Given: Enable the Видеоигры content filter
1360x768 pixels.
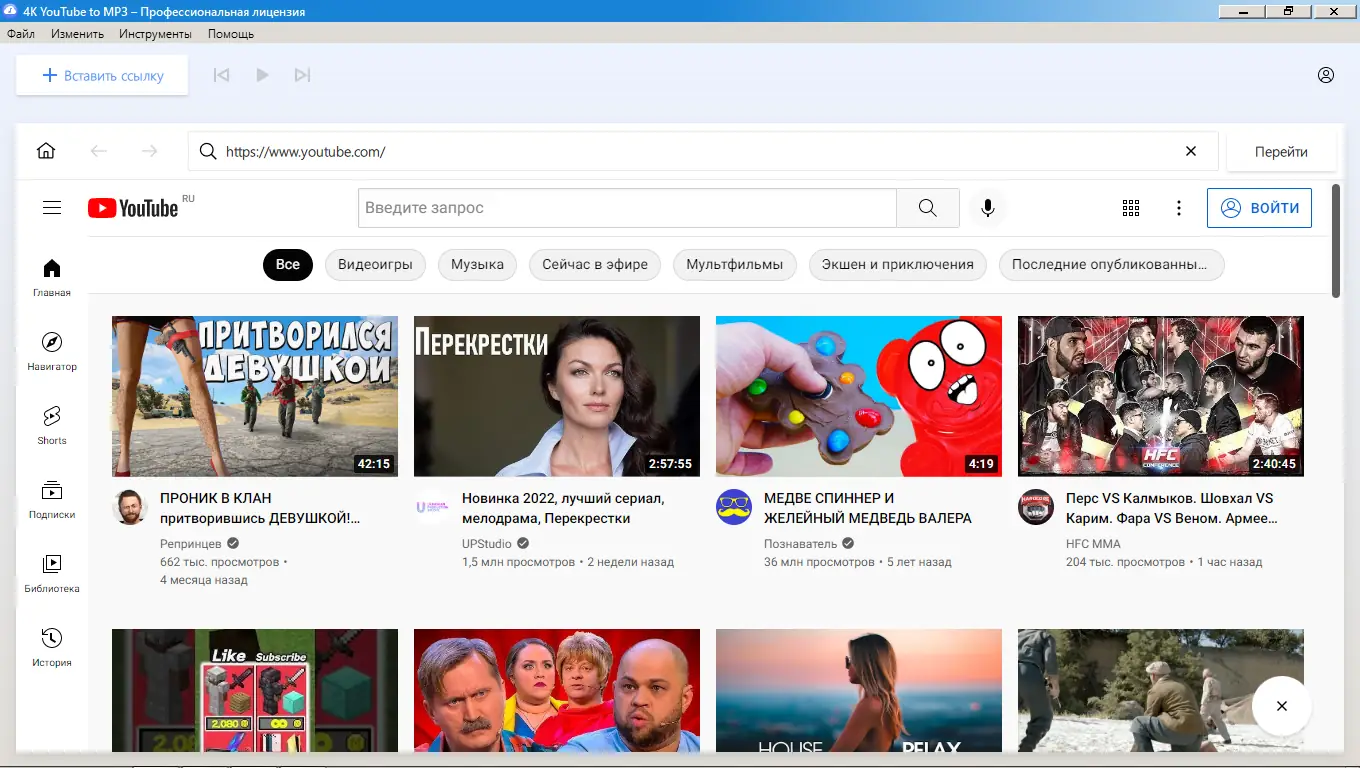Looking at the screenshot, I should [375, 264].
